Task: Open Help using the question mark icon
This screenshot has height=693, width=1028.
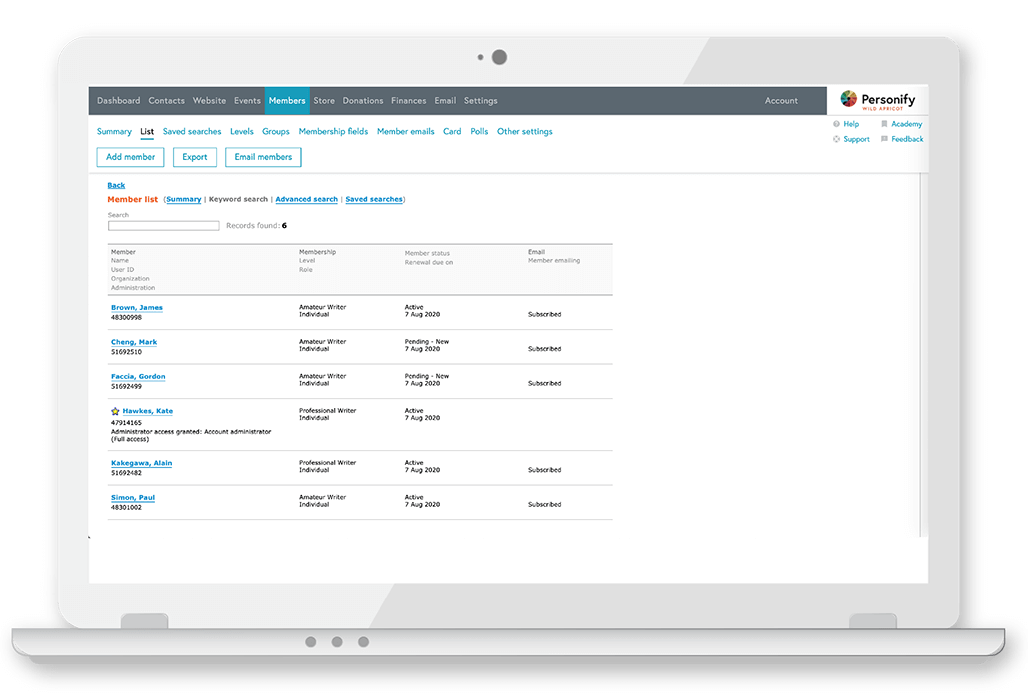Action: pyautogui.click(x=837, y=124)
